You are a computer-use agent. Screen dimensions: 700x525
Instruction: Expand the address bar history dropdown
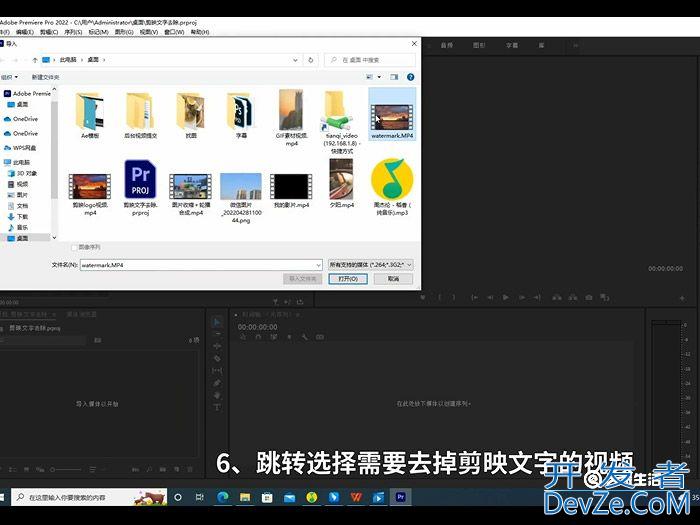pyautogui.click(x=295, y=60)
